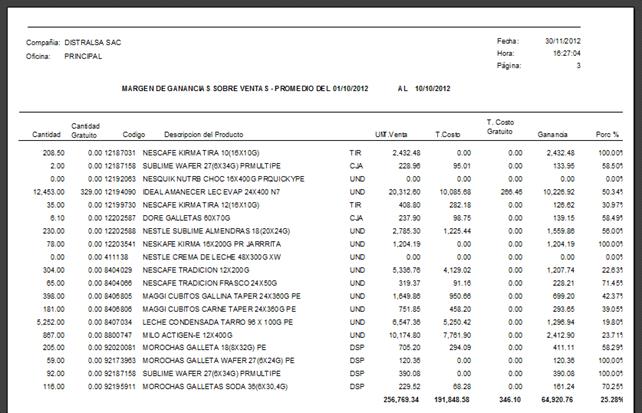Viewport: 642px width, 413px height.
Task: Select MOROCHAS GALLETA WAFER 27(6X24G) PE
Action: (x=219, y=361)
